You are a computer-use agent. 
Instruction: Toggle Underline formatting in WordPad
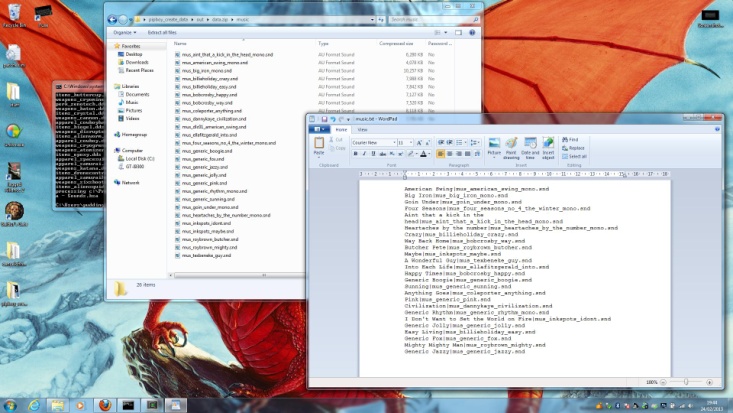(x=373, y=154)
